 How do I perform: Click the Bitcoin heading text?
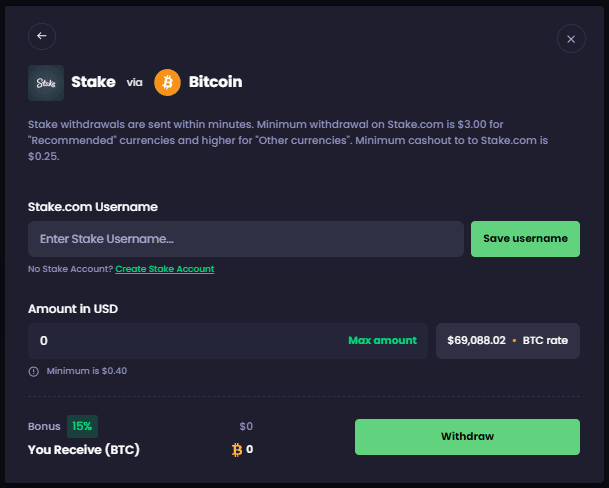[215, 82]
